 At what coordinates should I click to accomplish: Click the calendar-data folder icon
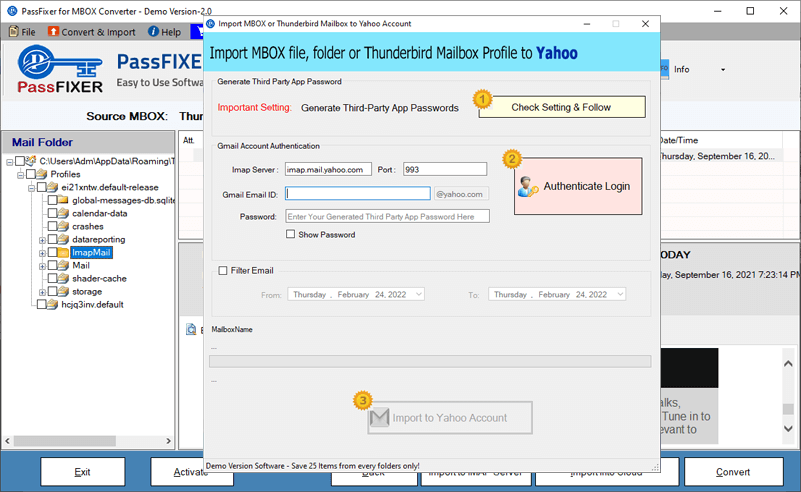[x=63, y=213]
